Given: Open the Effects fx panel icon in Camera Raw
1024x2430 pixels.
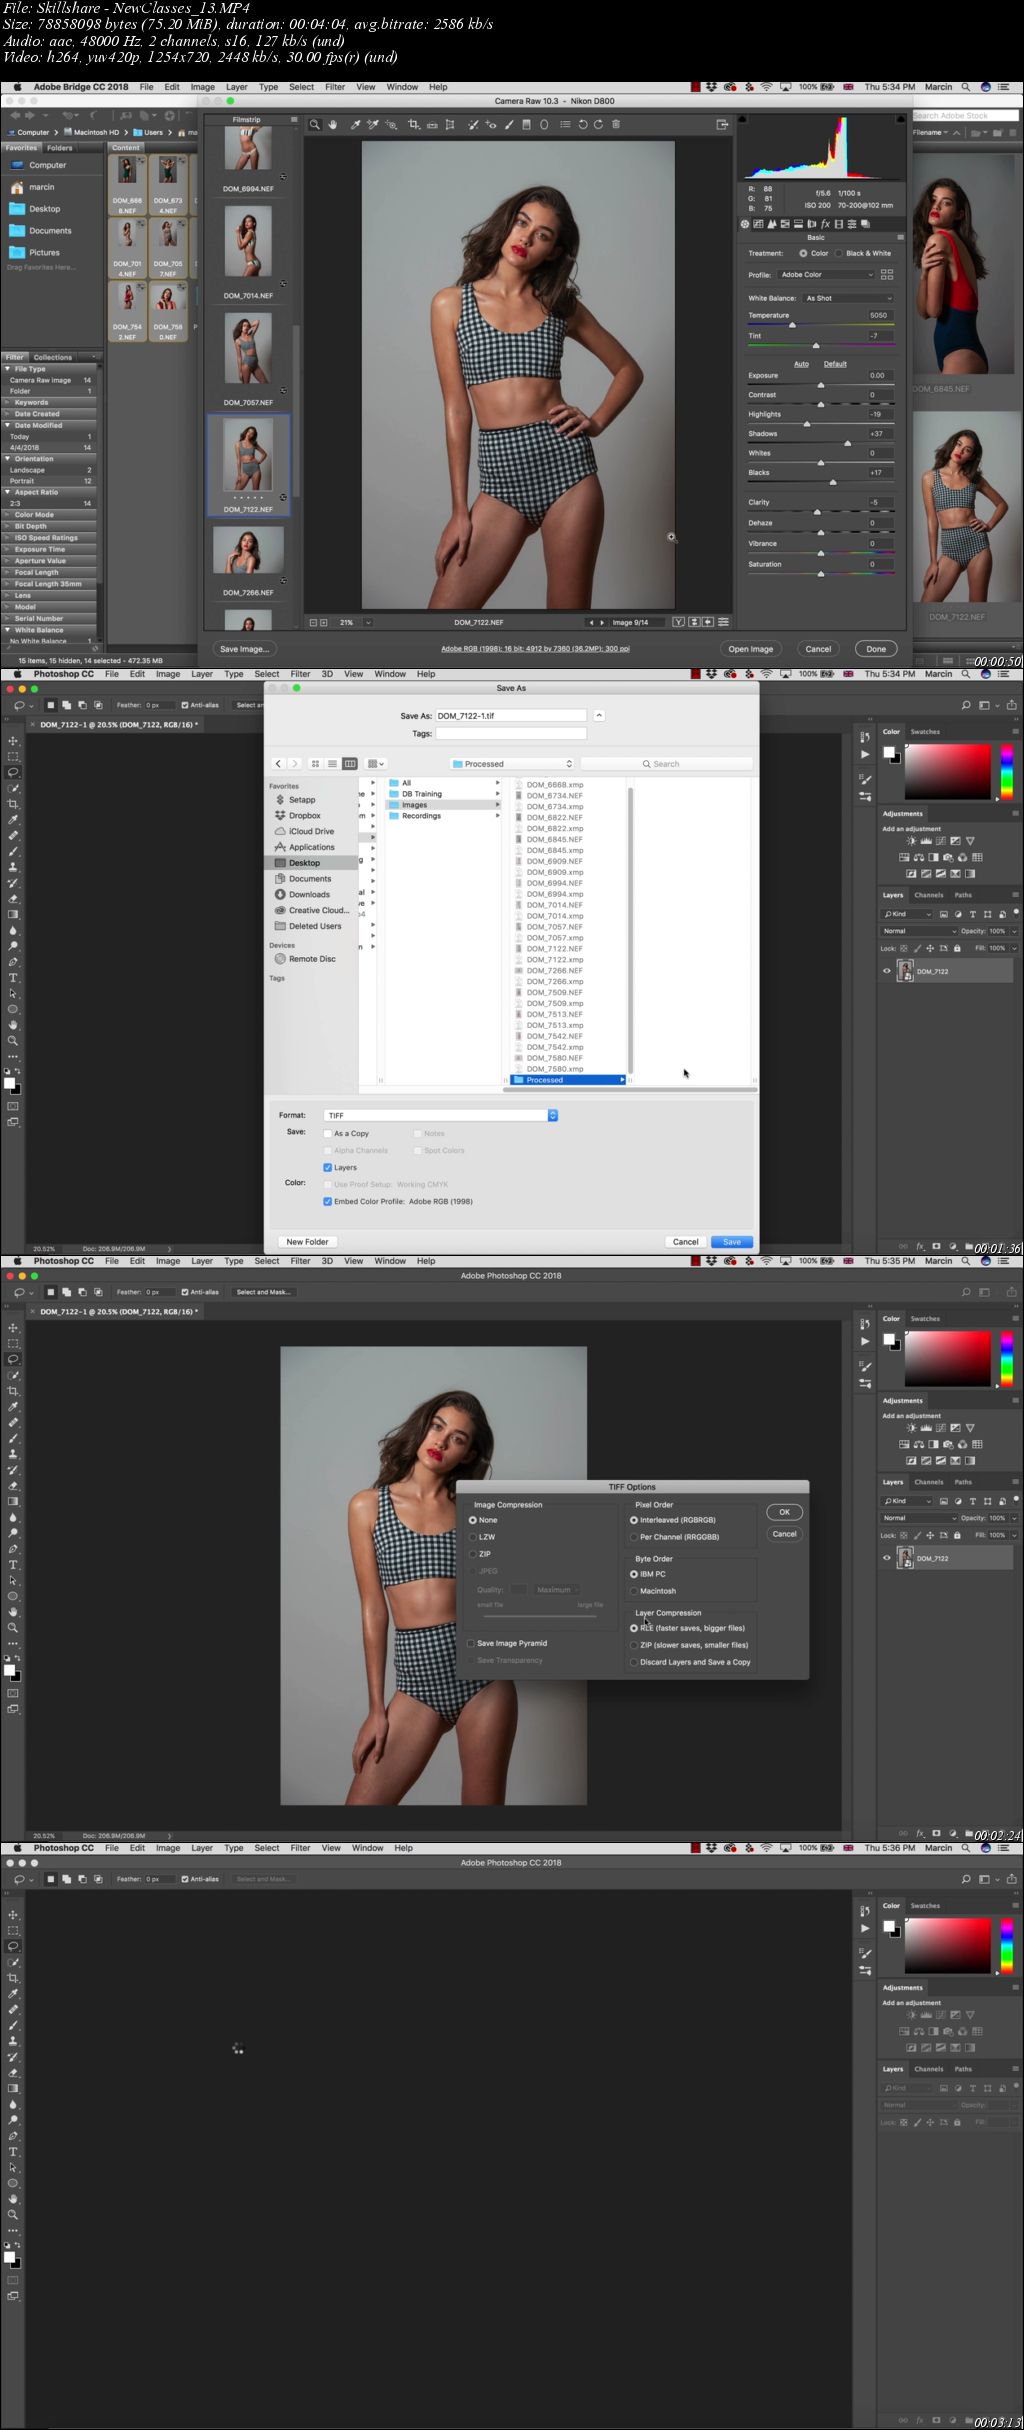Looking at the screenshot, I should pos(825,224).
